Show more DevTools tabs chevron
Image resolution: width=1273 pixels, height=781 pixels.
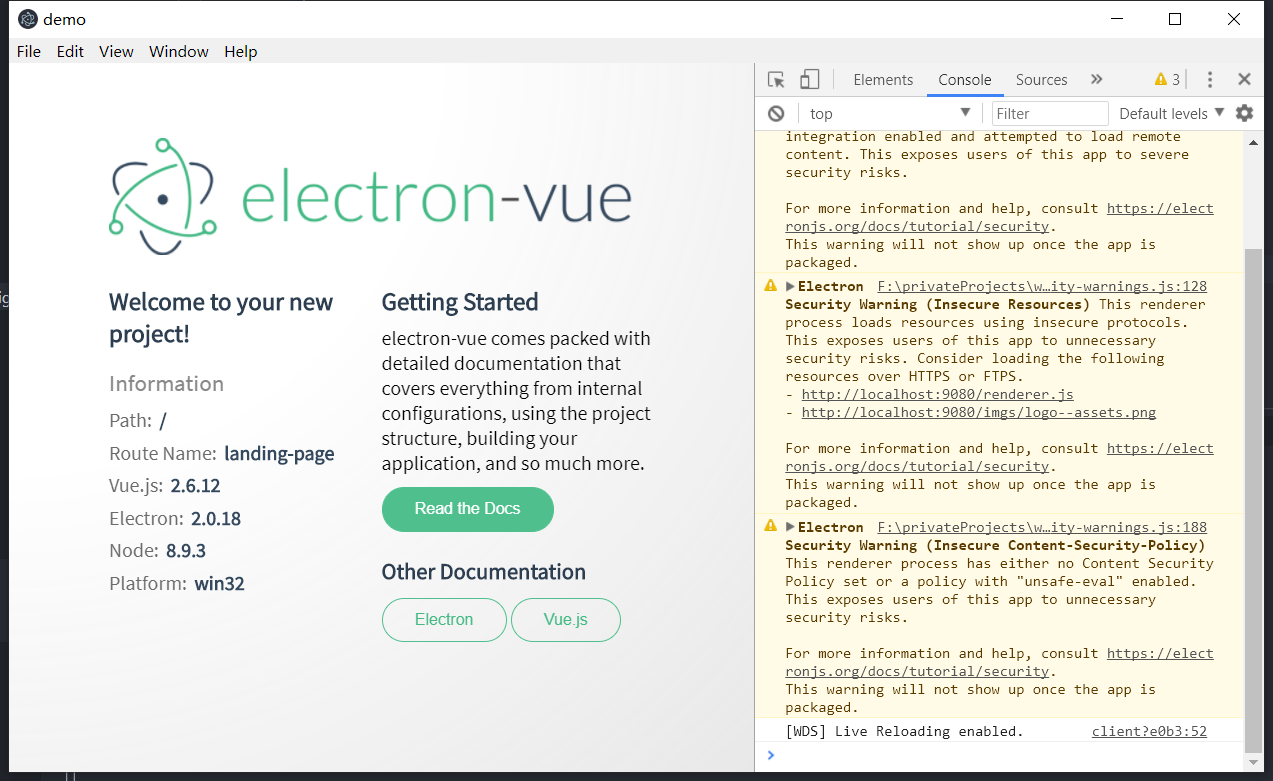click(1096, 80)
